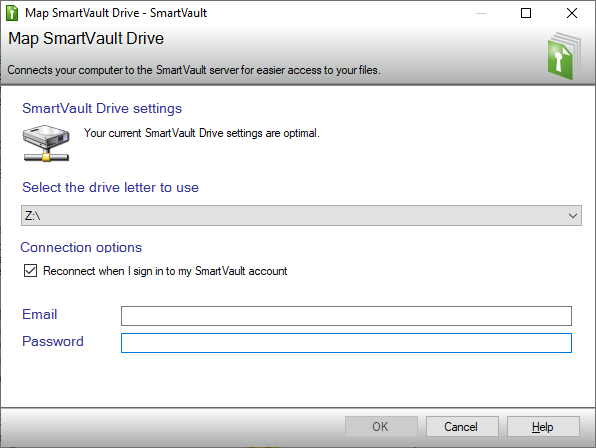This screenshot has height=448, width=596.
Task: Click the green SmartVault logo in header
Action: (564, 56)
